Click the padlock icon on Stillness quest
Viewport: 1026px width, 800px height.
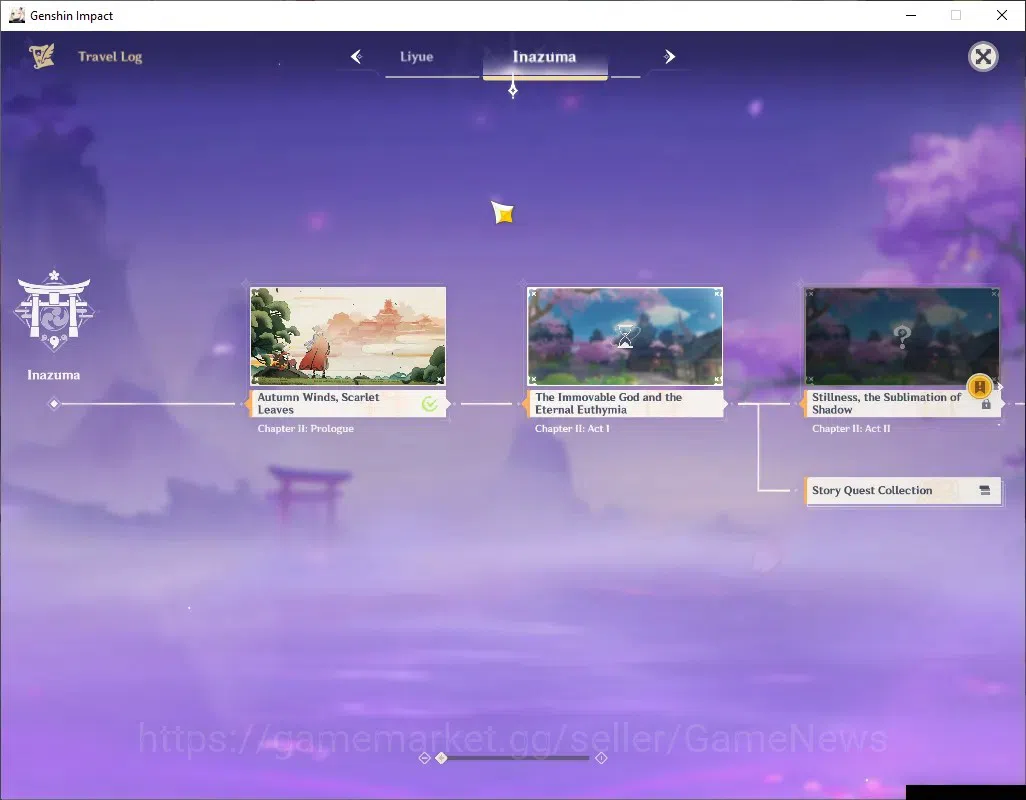[986, 404]
